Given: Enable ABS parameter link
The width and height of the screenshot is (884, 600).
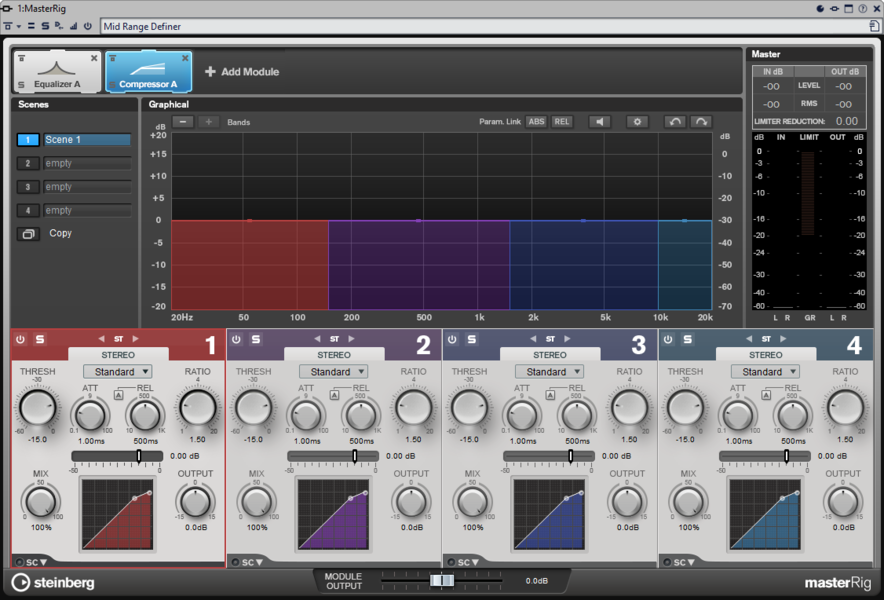Looking at the screenshot, I should click(536, 122).
